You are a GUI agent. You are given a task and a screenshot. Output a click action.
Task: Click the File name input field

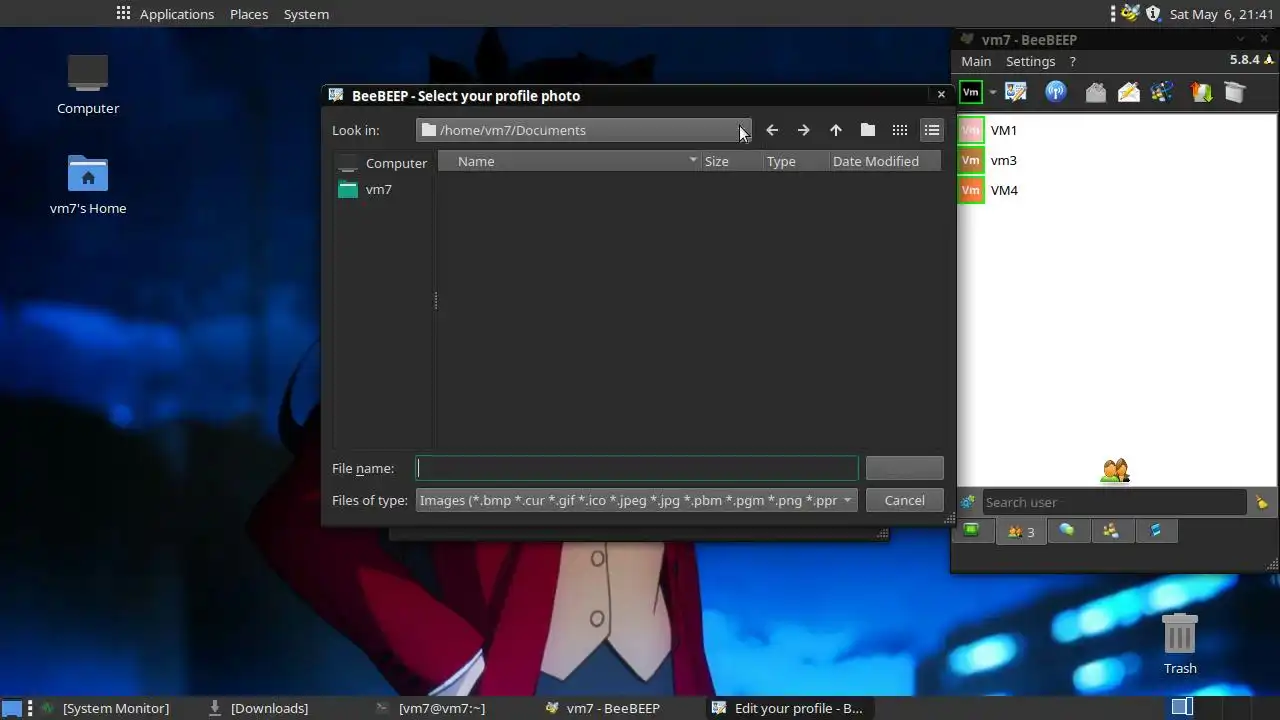pos(637,468)
